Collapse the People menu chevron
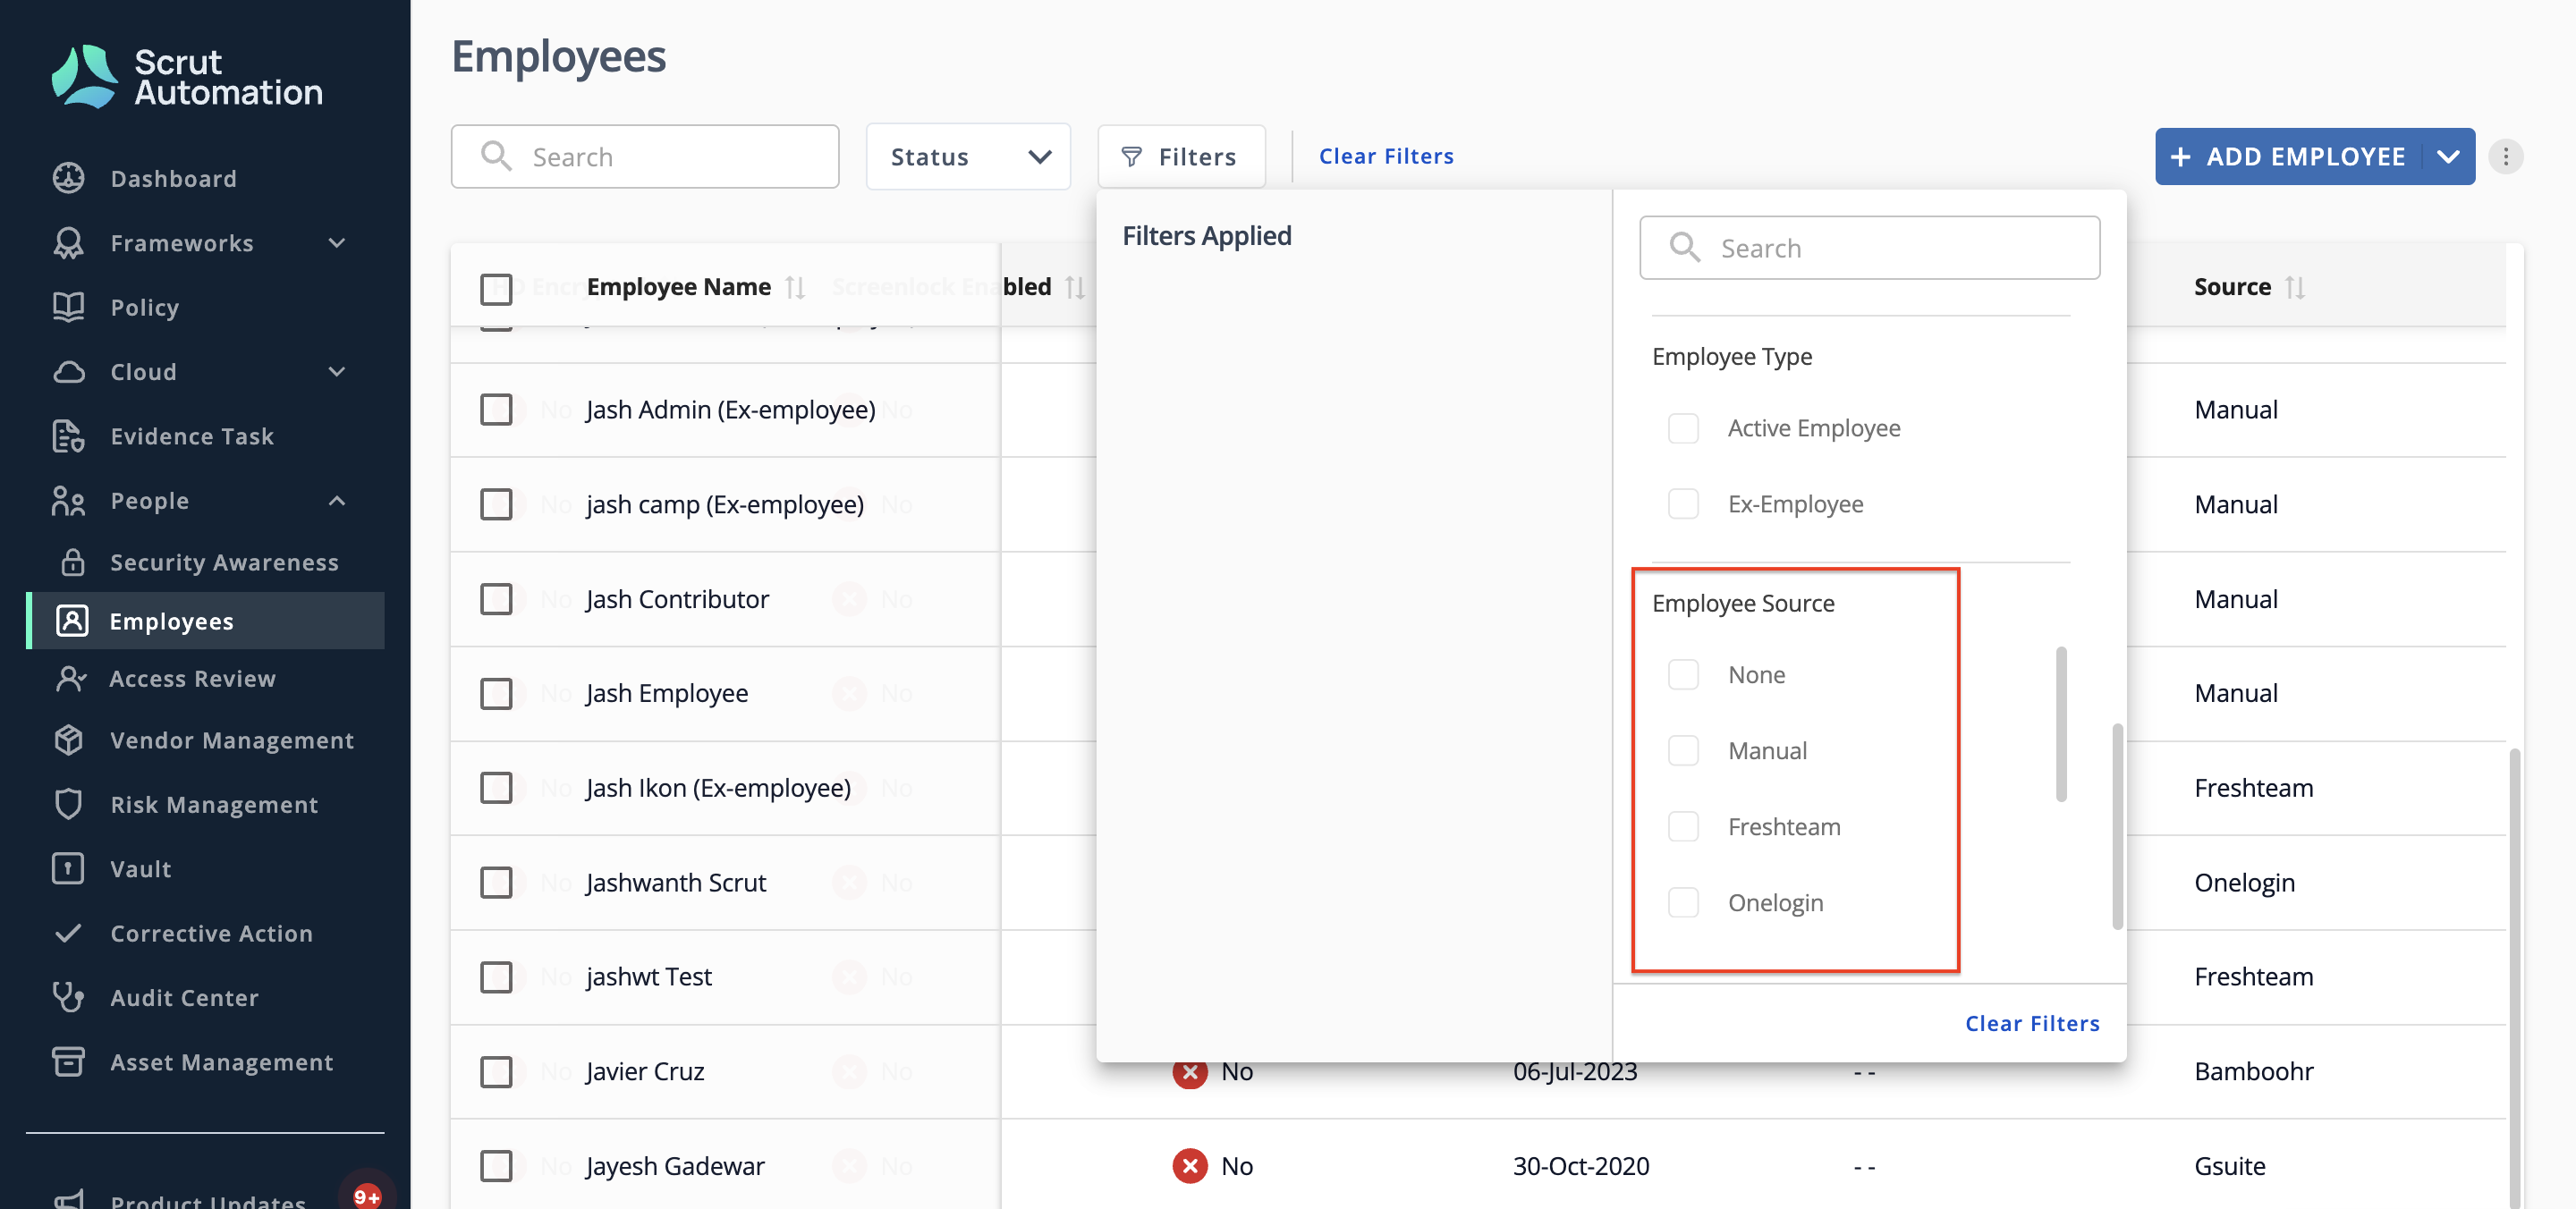2576x1209 pixels. click(337, 501)
